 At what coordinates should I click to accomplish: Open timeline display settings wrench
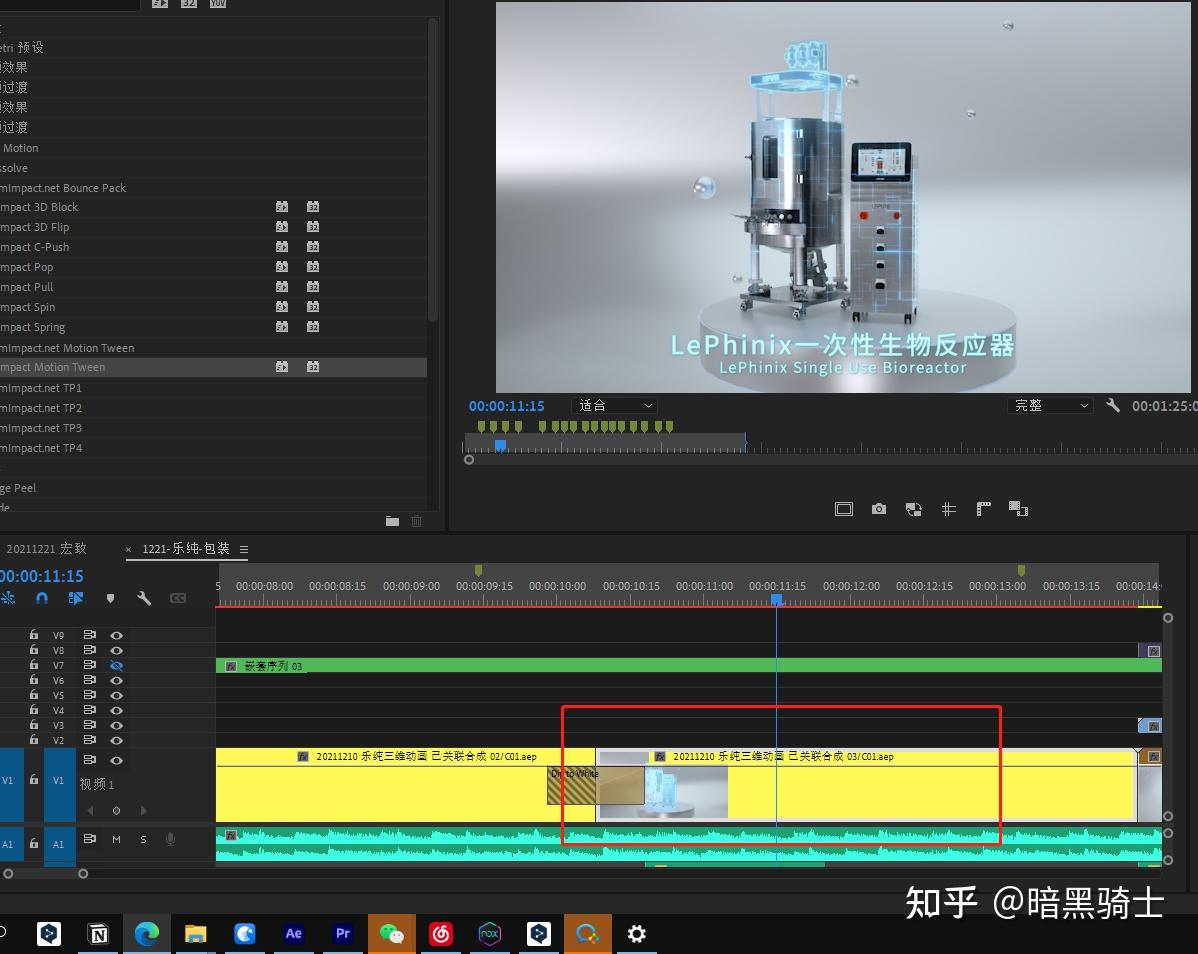(144, 598)
